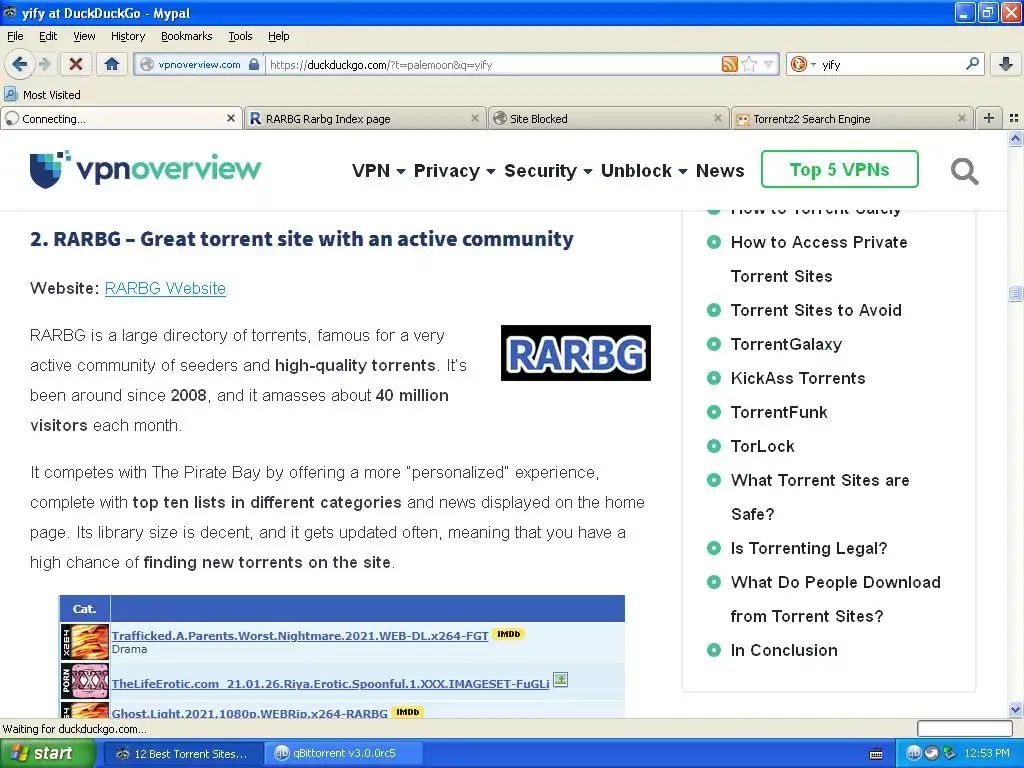Click the RSS feed icon in address bar

pyautogui.click(x=729, y=64)
